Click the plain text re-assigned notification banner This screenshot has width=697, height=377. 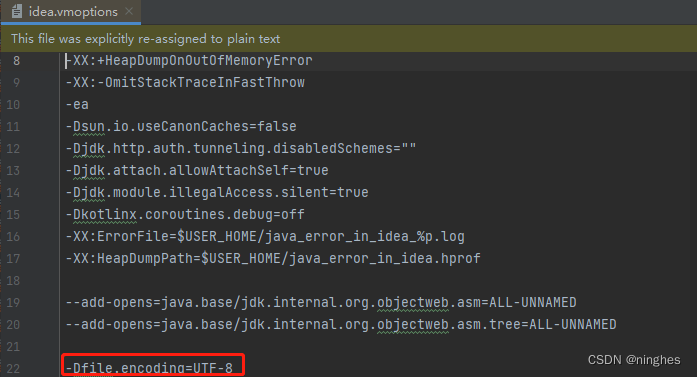(x=348, y=39)
